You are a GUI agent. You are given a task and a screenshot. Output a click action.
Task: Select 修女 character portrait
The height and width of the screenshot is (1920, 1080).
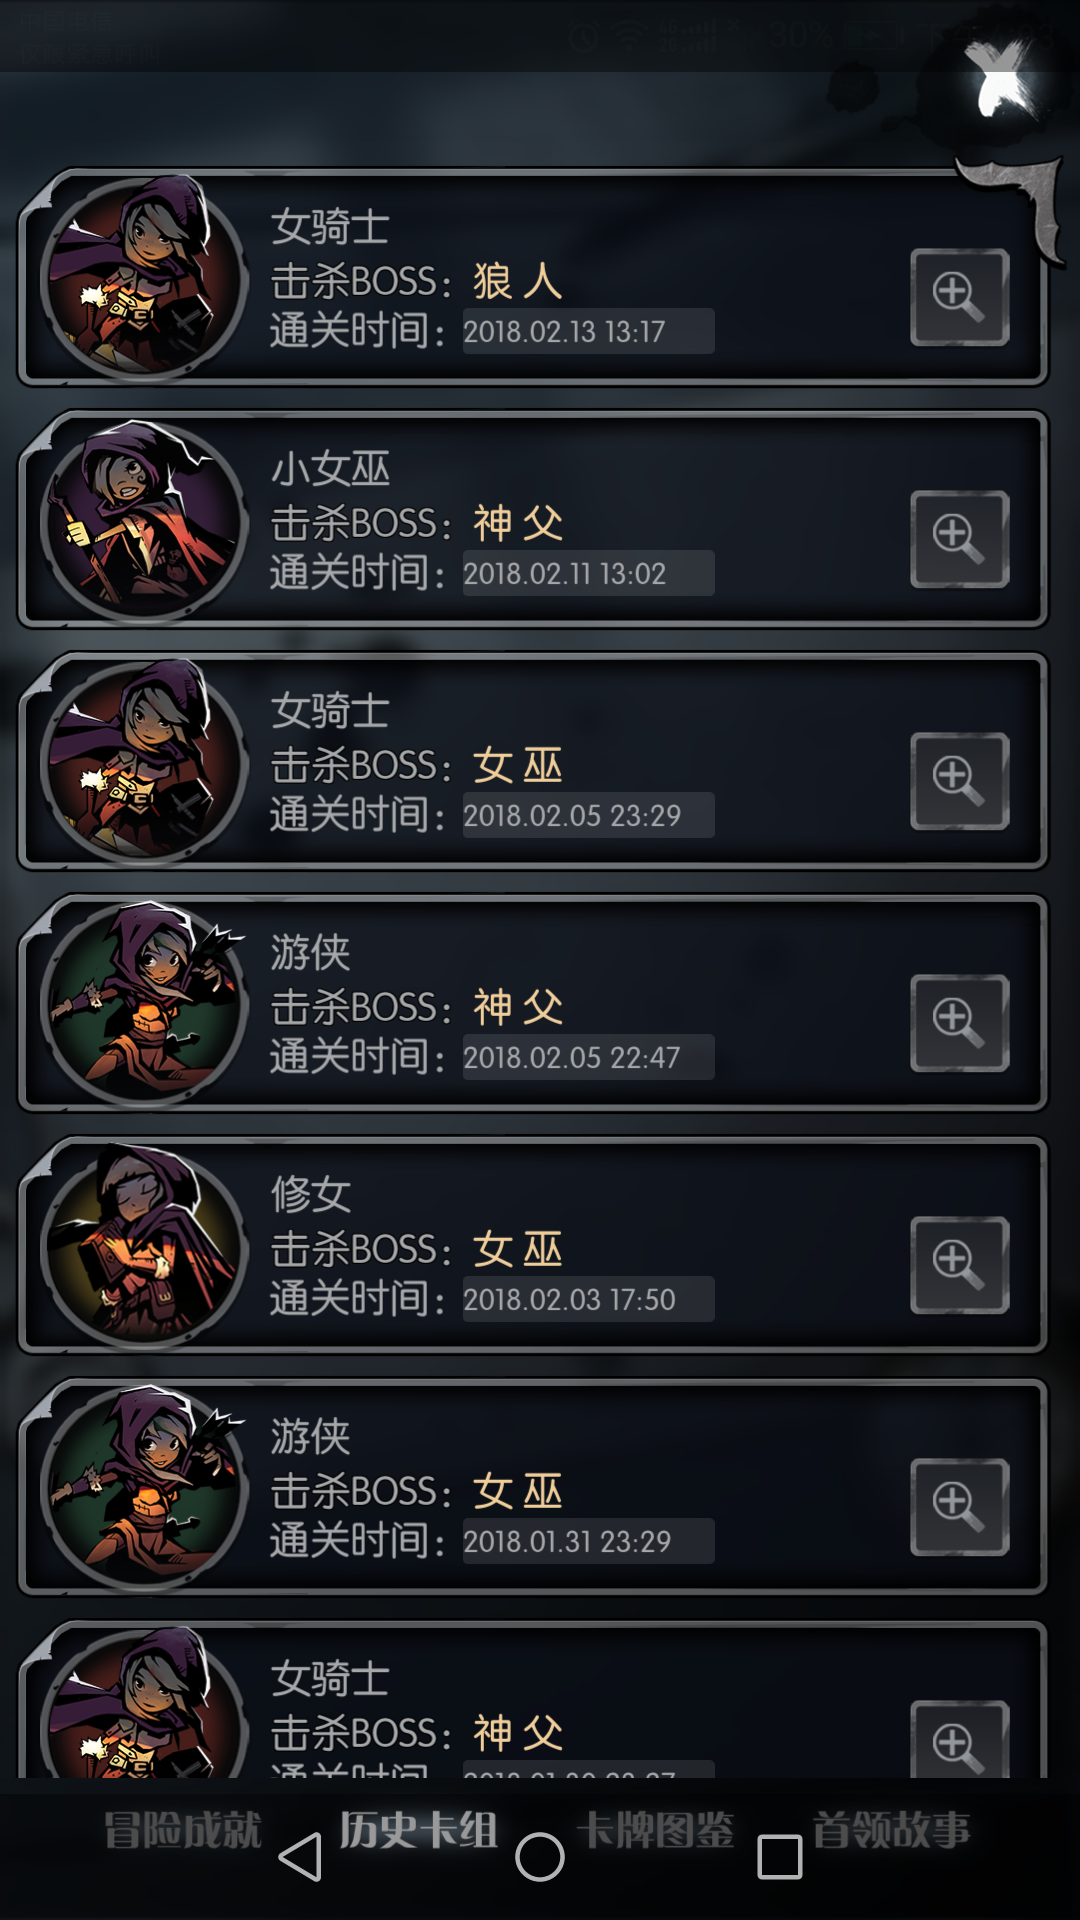[x=144, y=1247]
